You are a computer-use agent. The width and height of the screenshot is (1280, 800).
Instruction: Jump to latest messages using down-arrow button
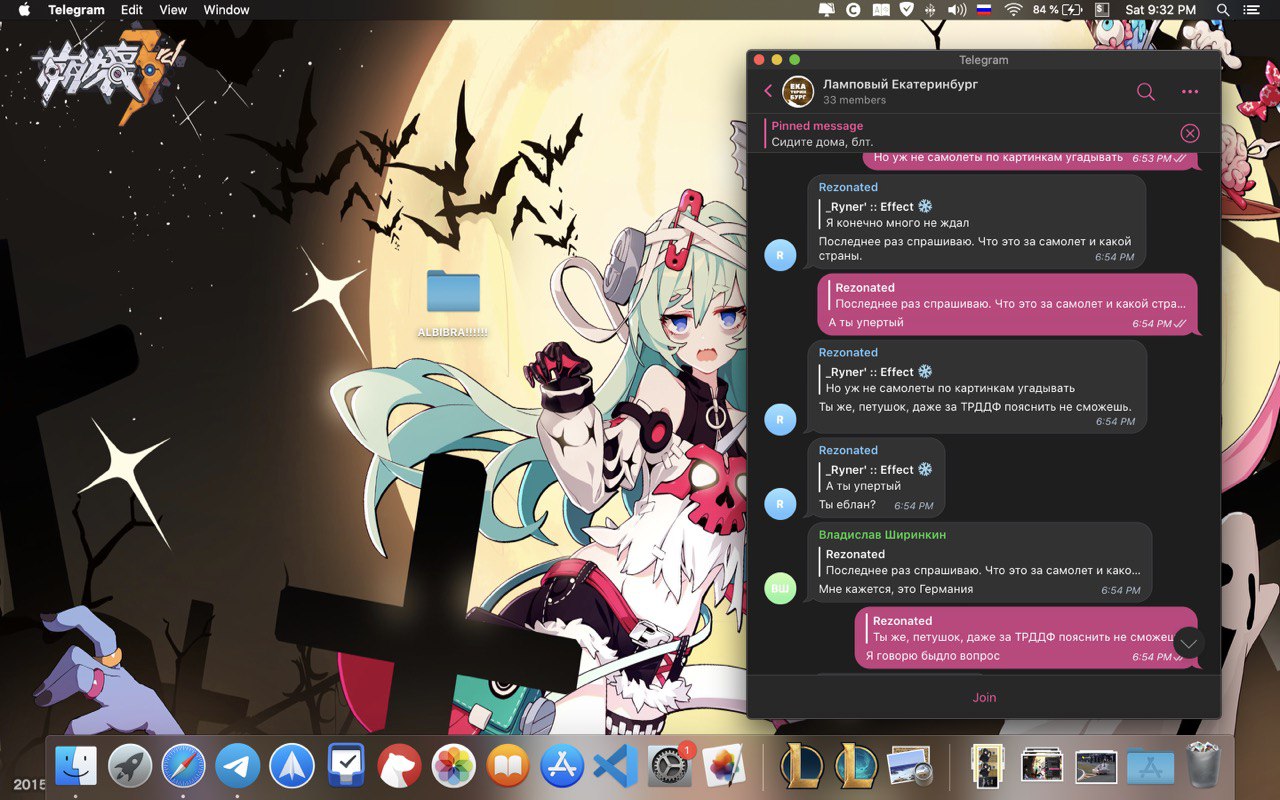1189,642
